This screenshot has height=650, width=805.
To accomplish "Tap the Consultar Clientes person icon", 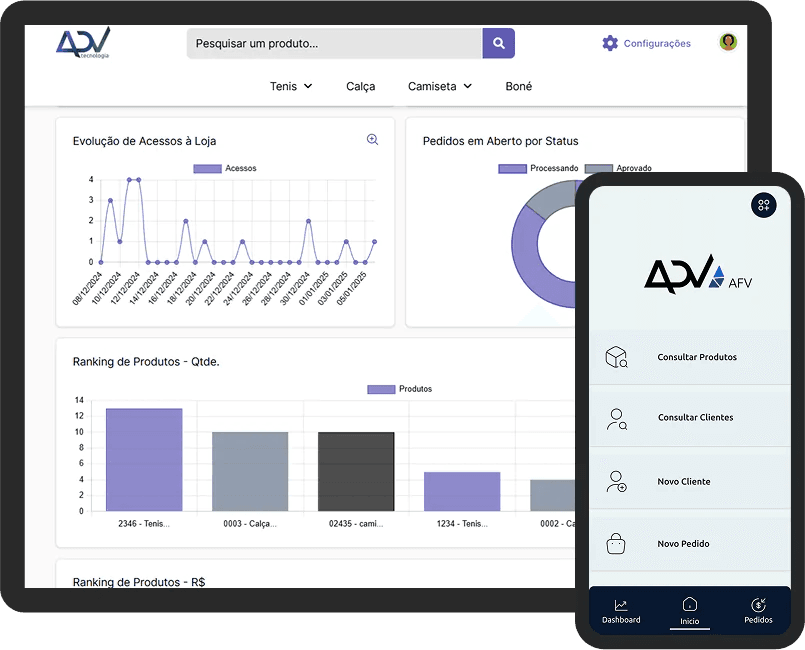I will pyautogui.click(x=616, y=418).
